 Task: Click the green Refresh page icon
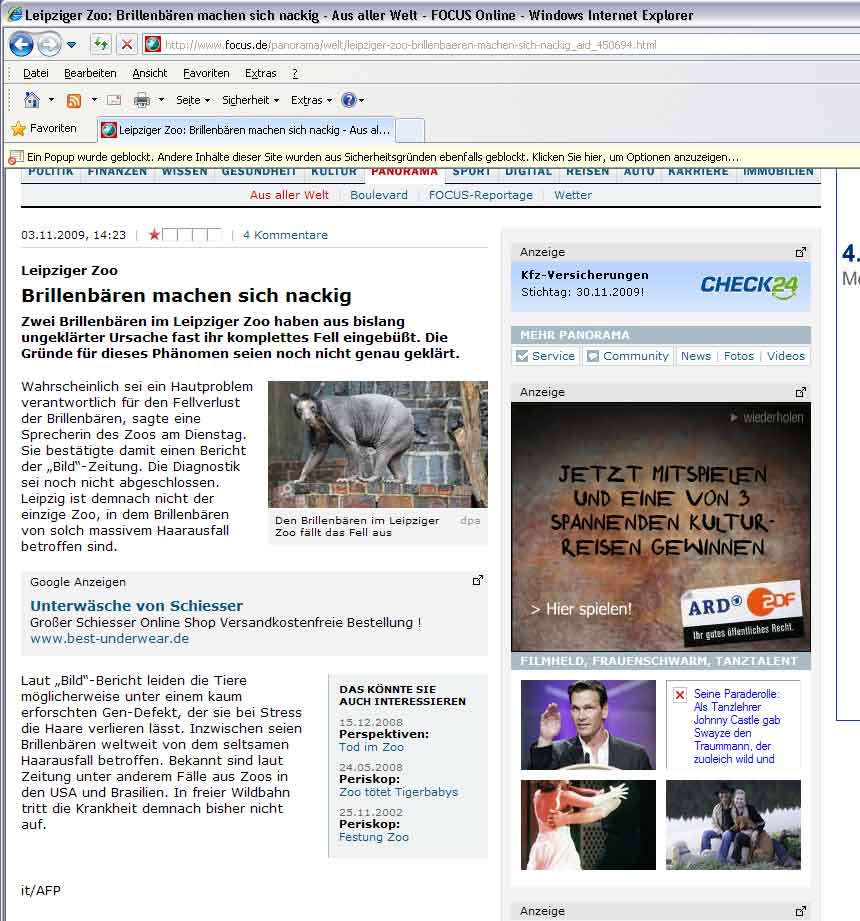(x=100, y=44)
